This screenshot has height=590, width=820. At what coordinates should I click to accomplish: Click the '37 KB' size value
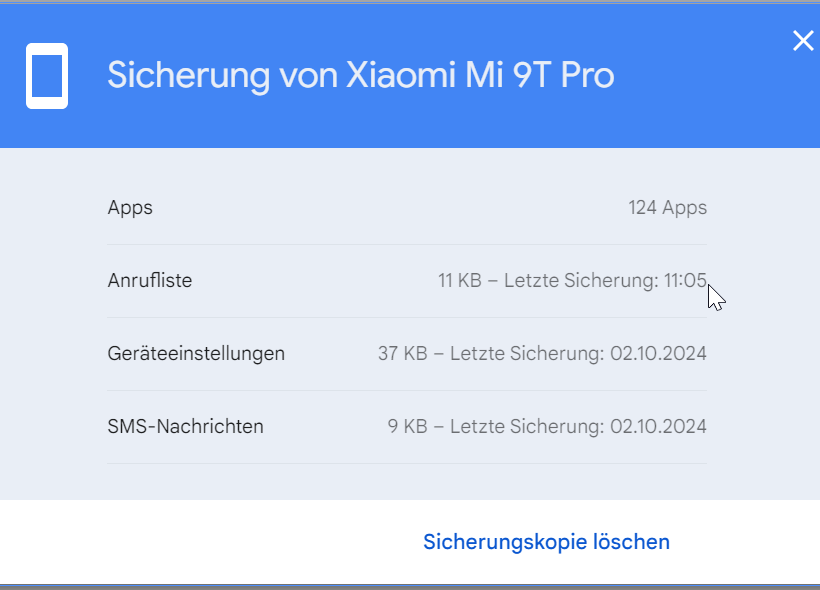pyautogui.click(x=403, y=354)
